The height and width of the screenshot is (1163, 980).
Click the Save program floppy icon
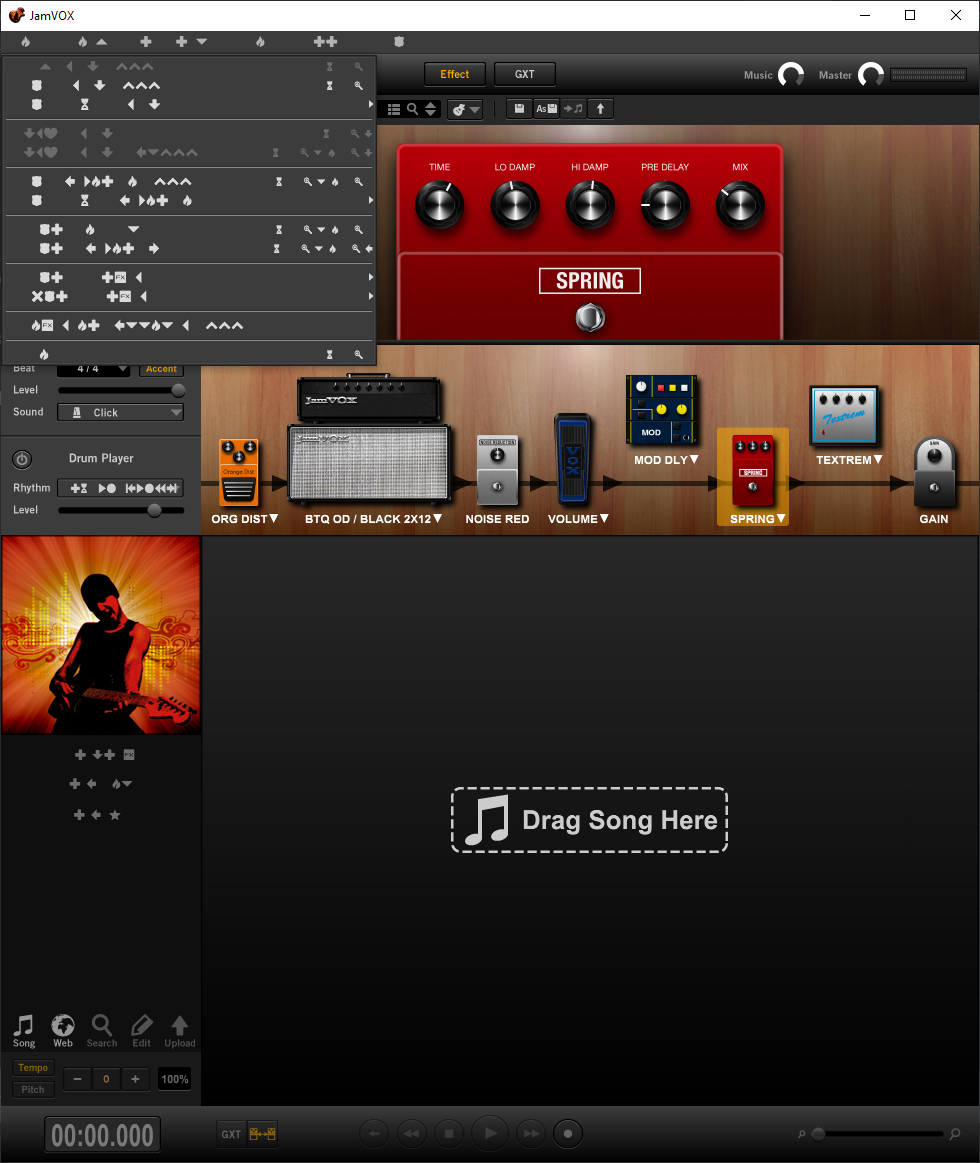tap(519, 109)
